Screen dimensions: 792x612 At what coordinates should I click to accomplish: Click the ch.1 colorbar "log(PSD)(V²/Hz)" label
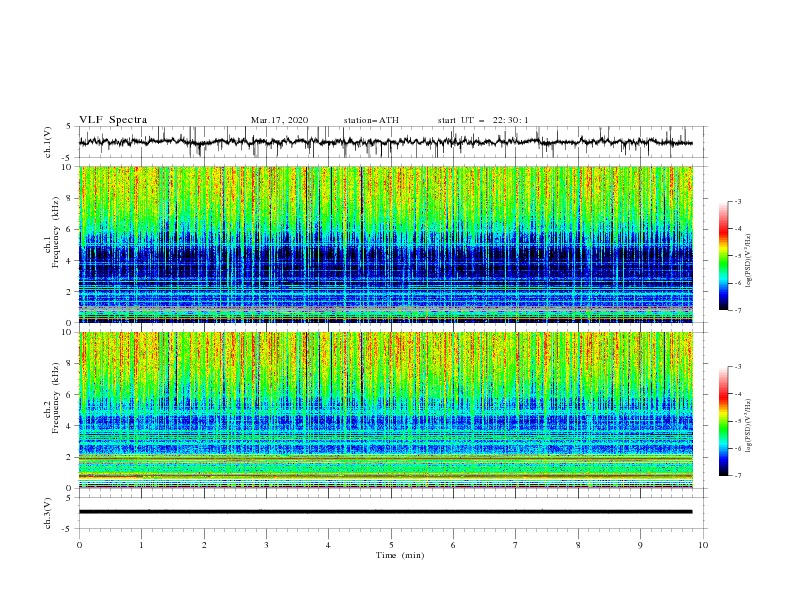tap(749, 261)
